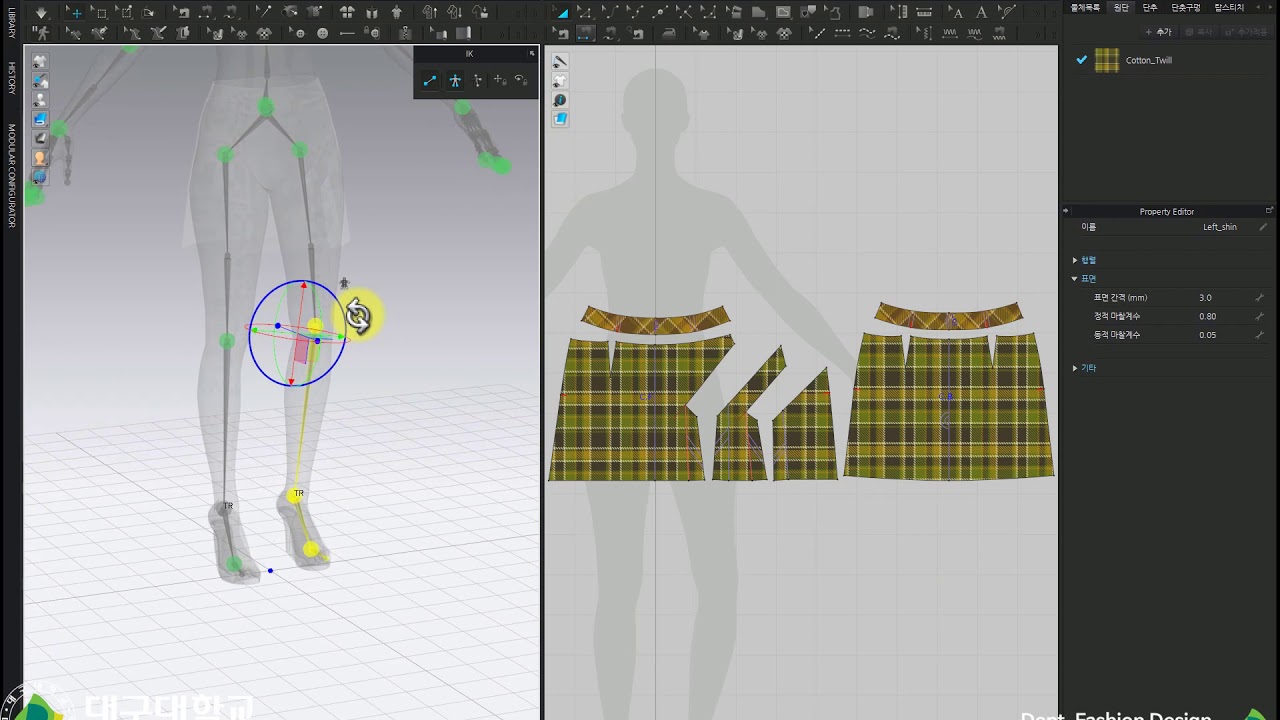Click the Reset 2D Arrangement garment icon

click(x=347, y=13)
